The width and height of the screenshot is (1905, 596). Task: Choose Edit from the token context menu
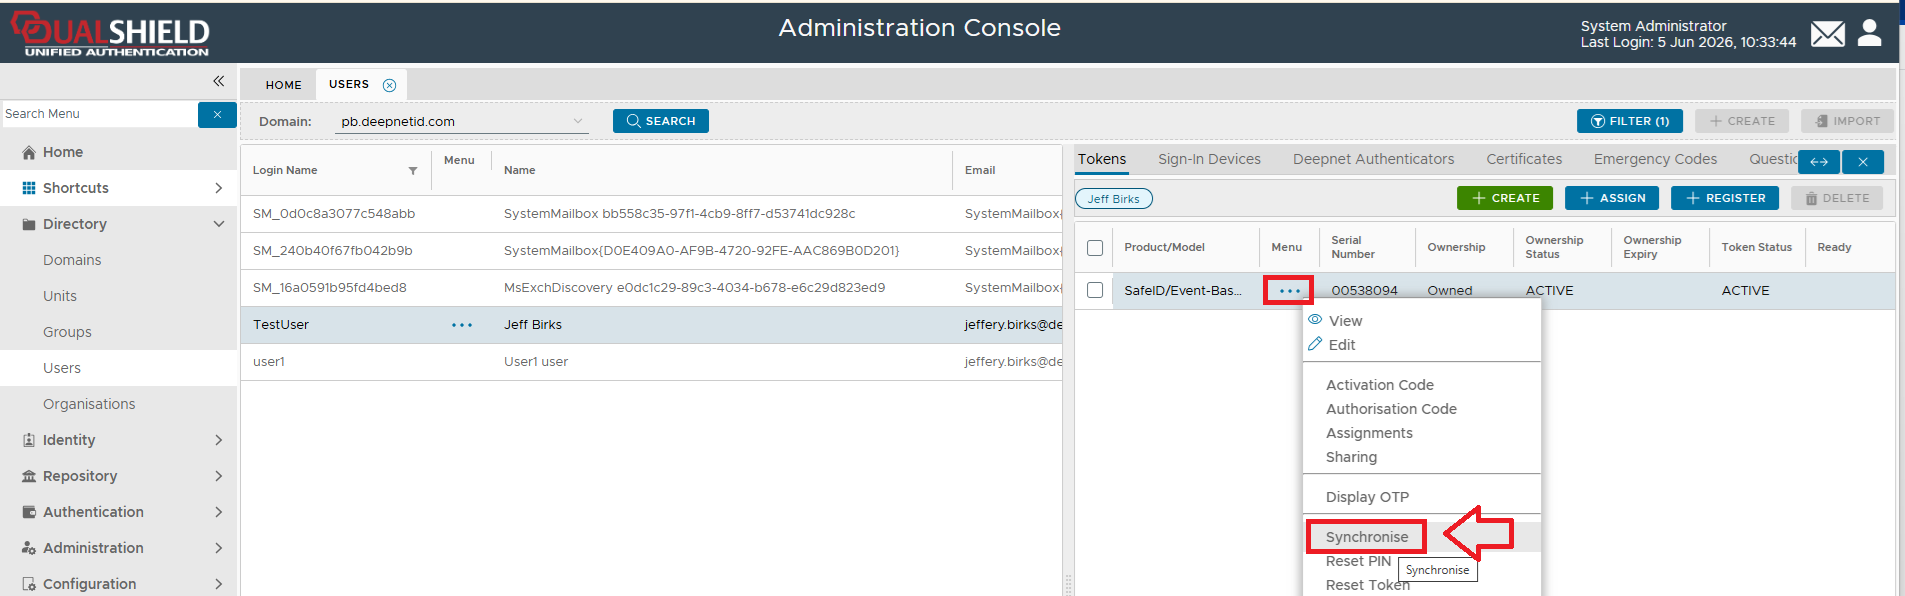point(1342,345)
